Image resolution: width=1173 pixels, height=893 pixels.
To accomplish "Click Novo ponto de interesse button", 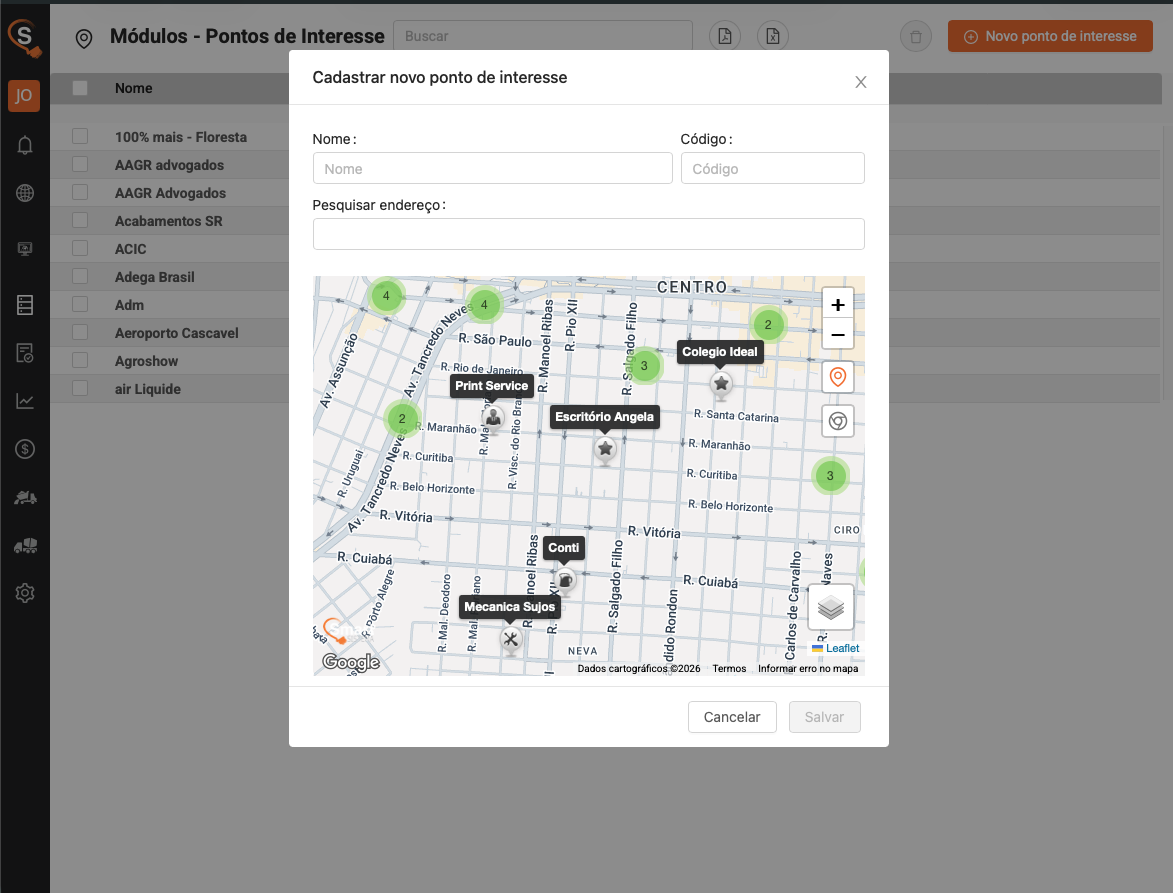I will pyautogui.click(x=1050, y=36).
